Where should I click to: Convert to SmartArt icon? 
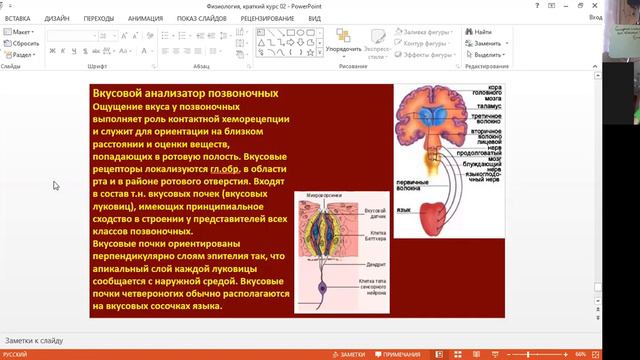[241, 54]
